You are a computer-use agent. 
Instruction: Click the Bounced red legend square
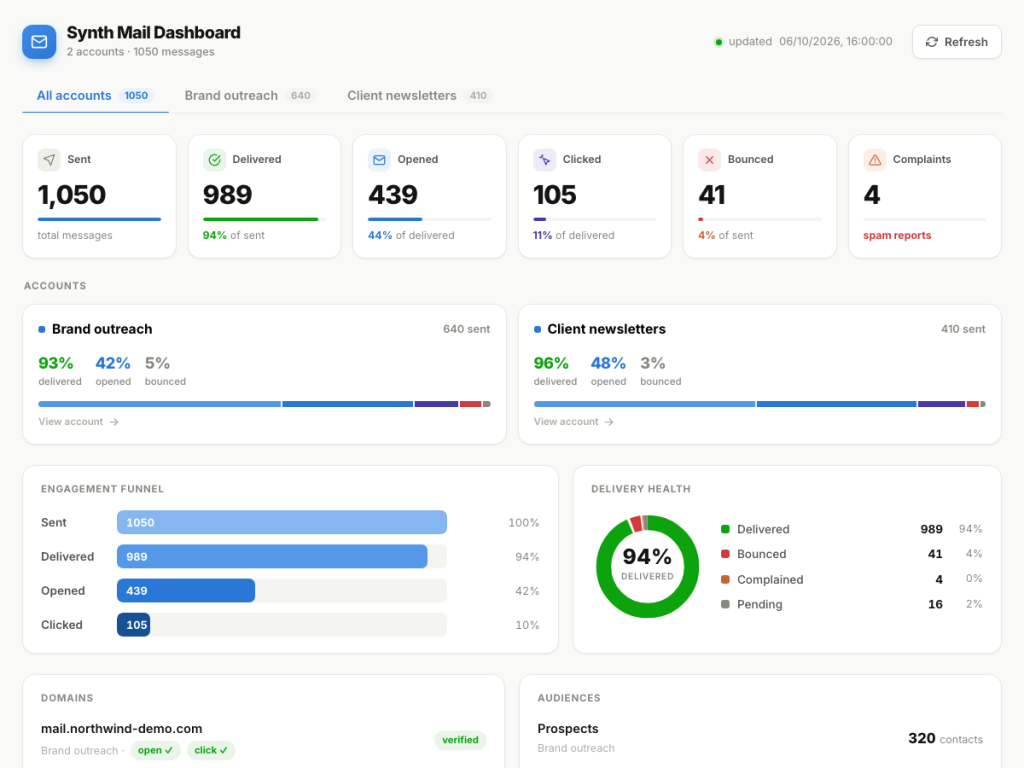[725, 554]
